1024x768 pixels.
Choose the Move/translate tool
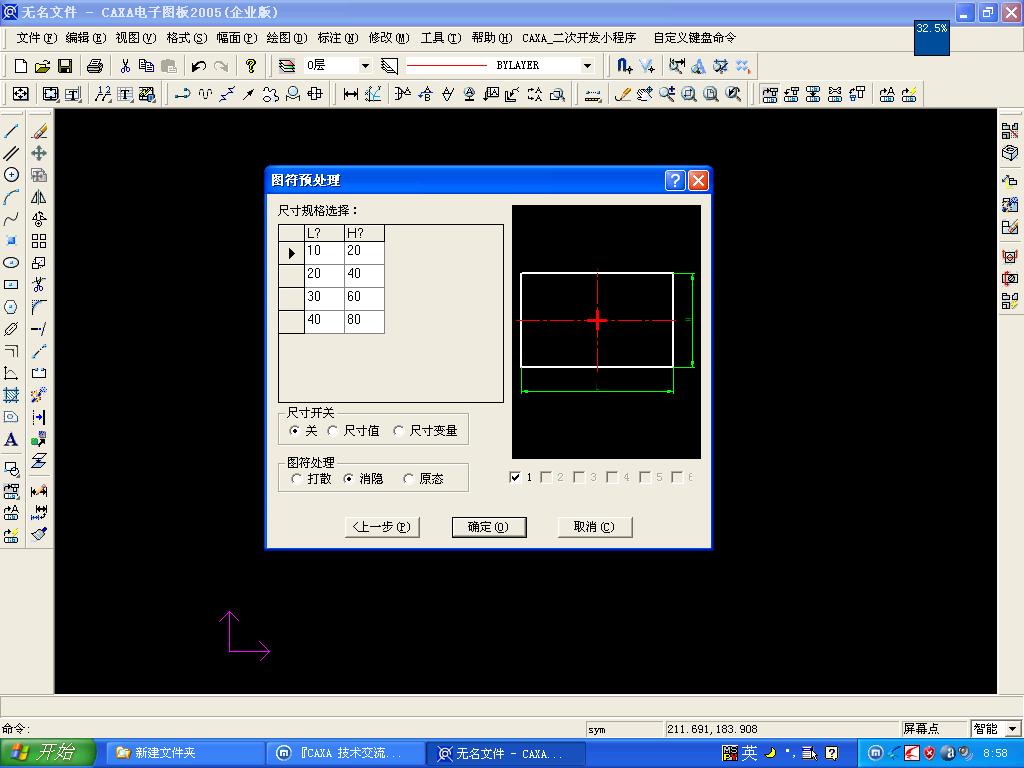pyautogui.click(x=39, y=153)
